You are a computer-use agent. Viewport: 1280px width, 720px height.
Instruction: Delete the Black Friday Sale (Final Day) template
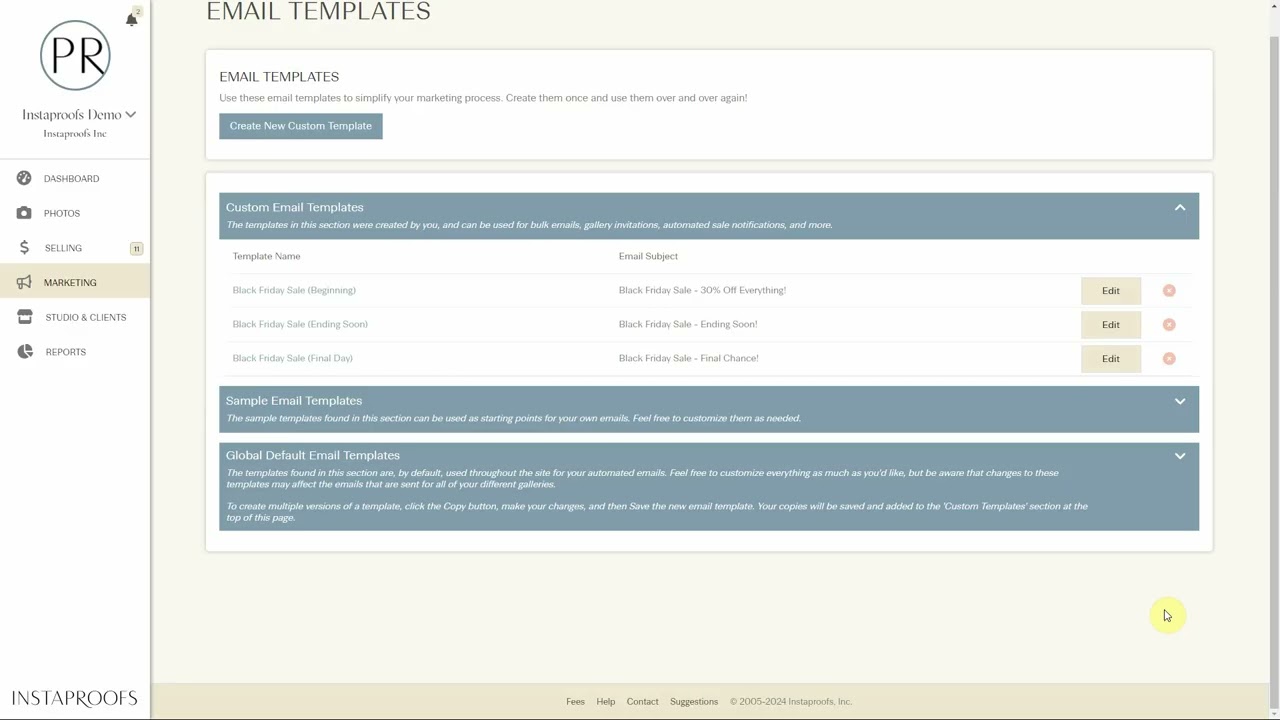[x=1169, y=358]
